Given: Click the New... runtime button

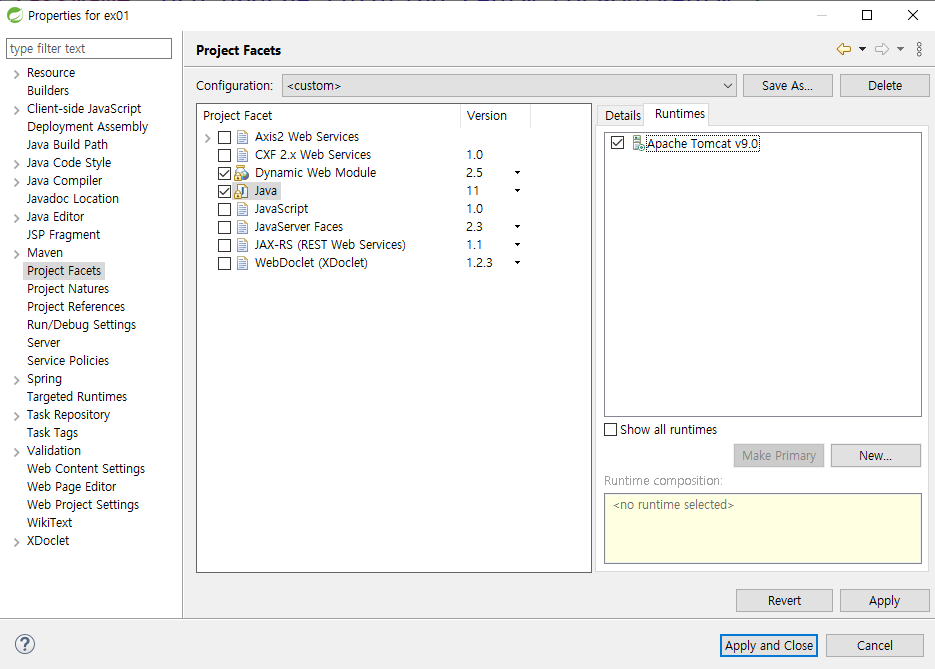Looking at the screenshot, I should [x=875, y=456].
